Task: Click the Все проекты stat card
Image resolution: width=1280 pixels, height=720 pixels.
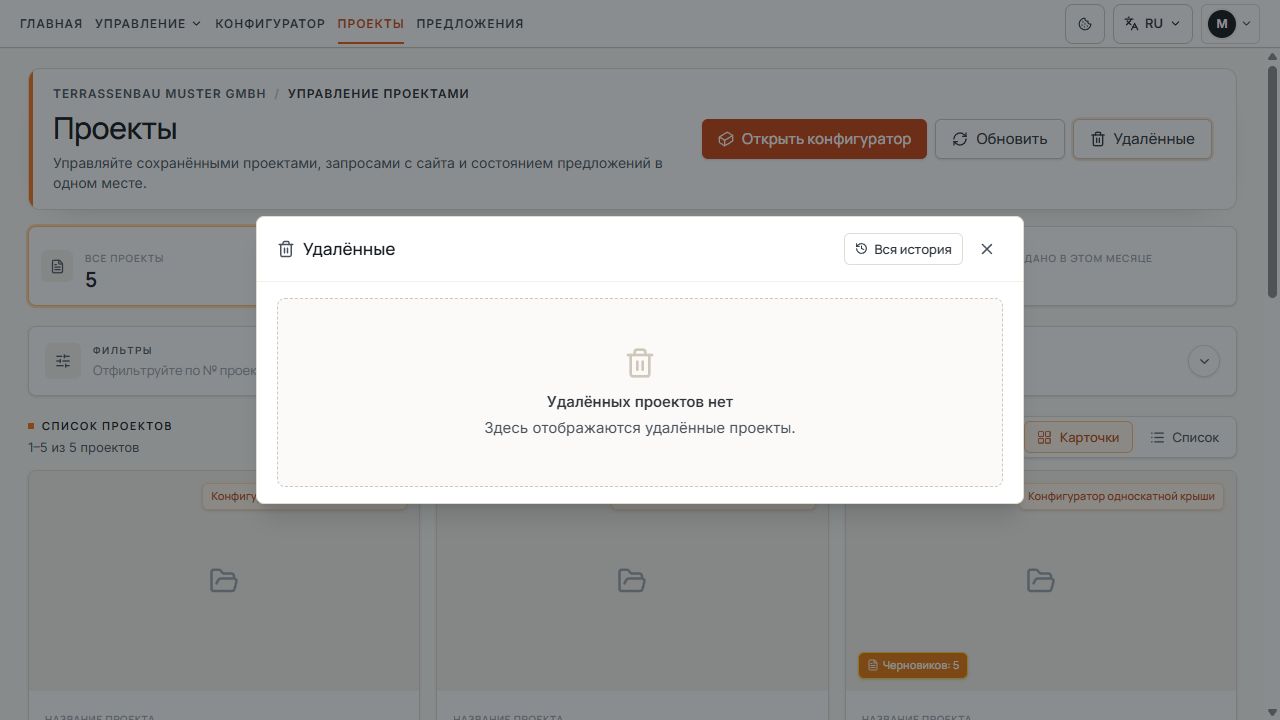Action: pos(143,266)
